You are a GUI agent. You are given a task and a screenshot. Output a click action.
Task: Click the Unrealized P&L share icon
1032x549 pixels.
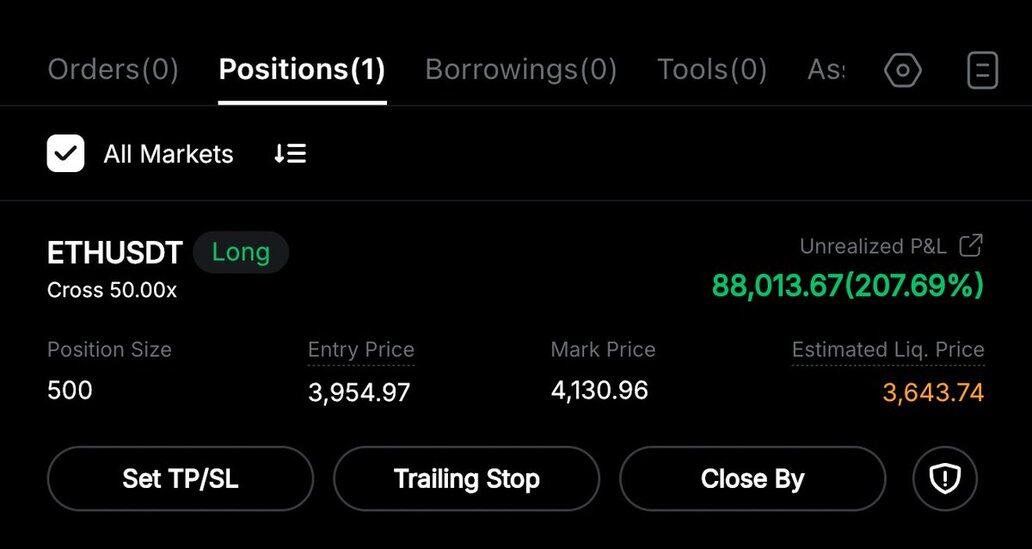click(971, 246)
